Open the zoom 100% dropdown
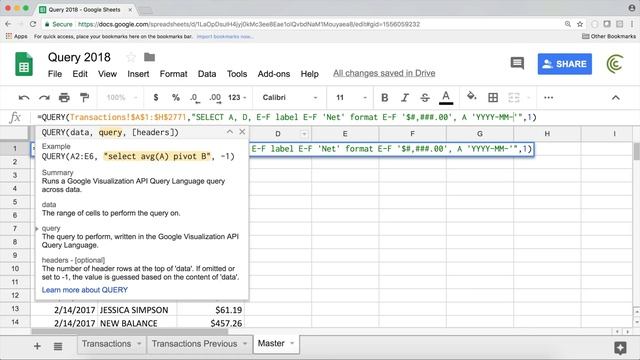The width and height of the screenshot is (640, 360). (122, 98)
